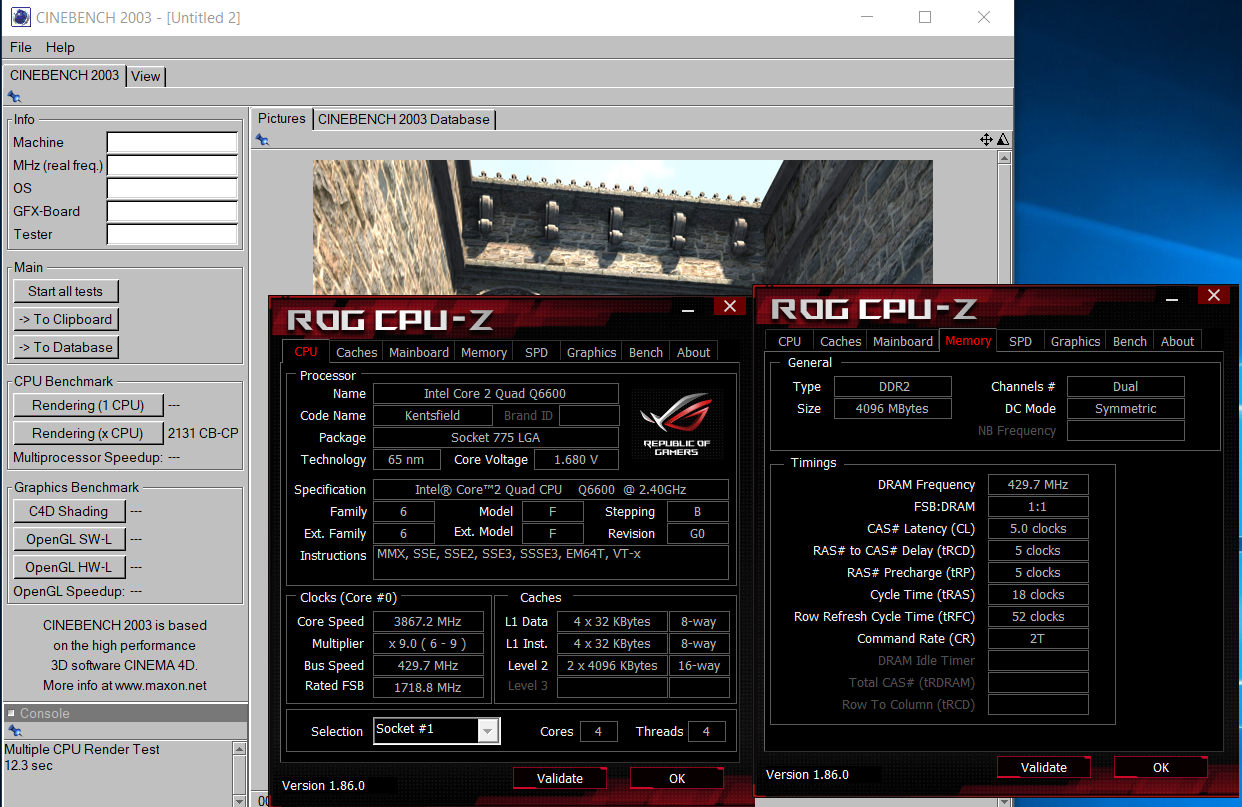The width and height of the screenshot is (1242, 807).
Task: Run the Rendering (x CPU) benchmark
Action: click(x=88, y=433)
